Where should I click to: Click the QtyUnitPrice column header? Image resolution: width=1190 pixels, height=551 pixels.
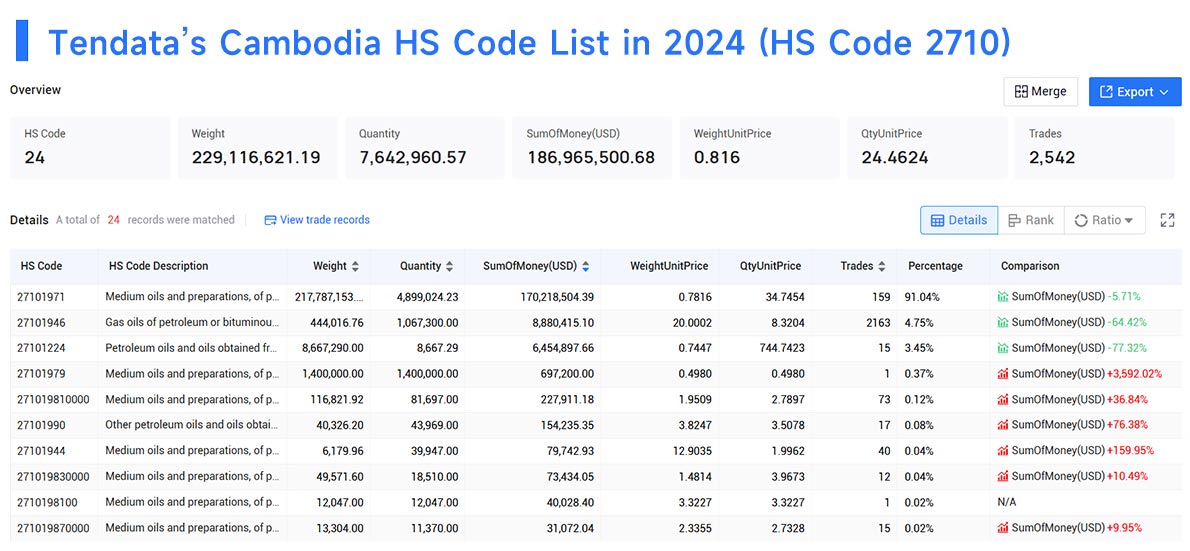[x=770, y=266]
